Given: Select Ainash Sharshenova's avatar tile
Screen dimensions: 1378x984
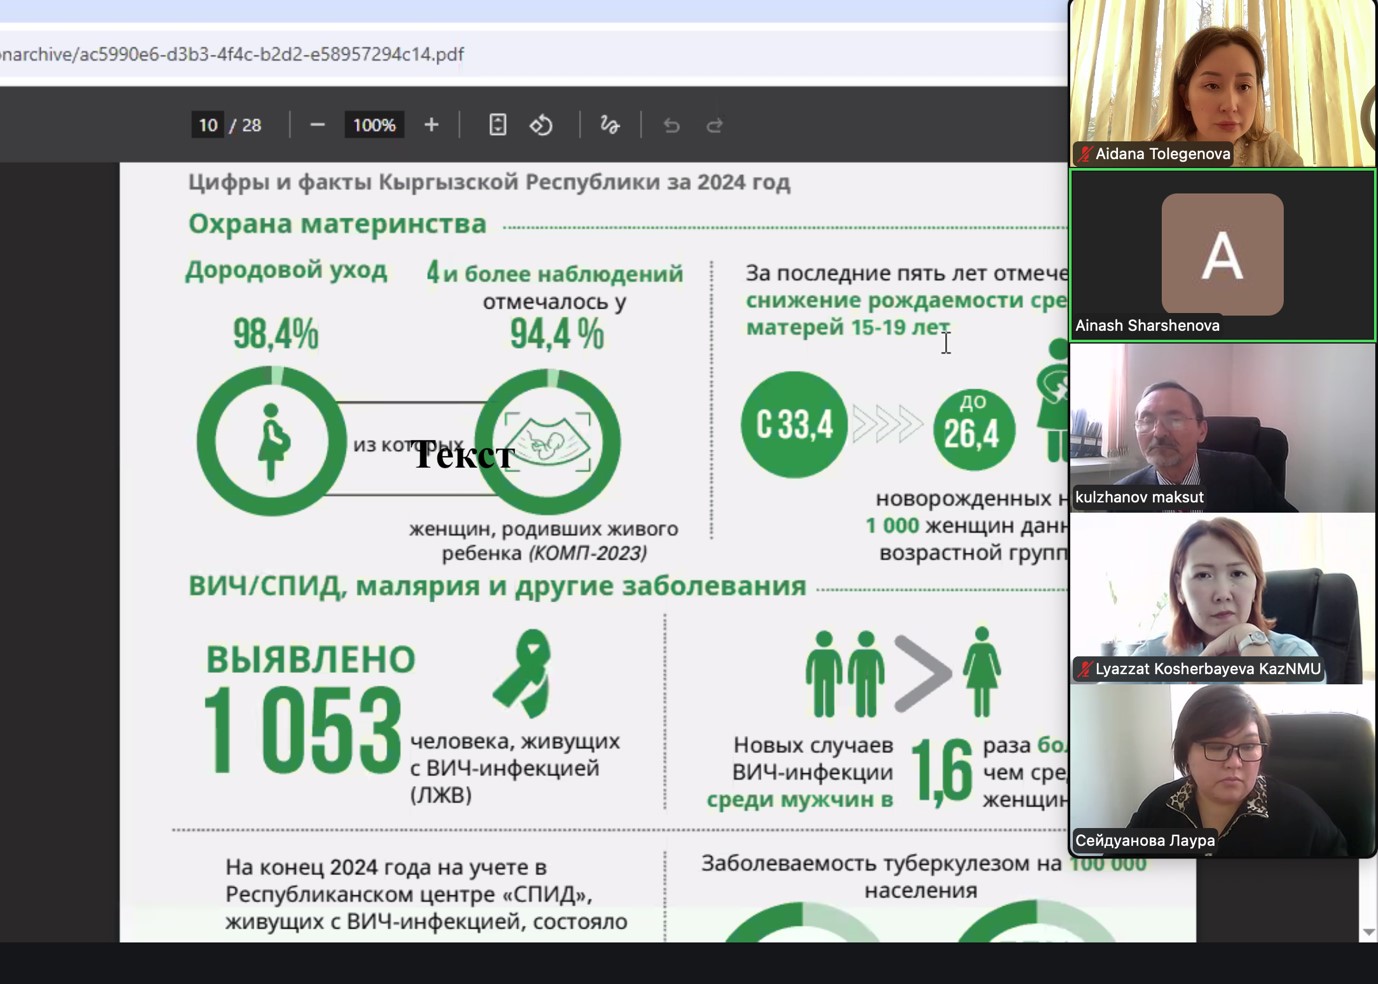Looking at the screenshot, I should 1222,254.
